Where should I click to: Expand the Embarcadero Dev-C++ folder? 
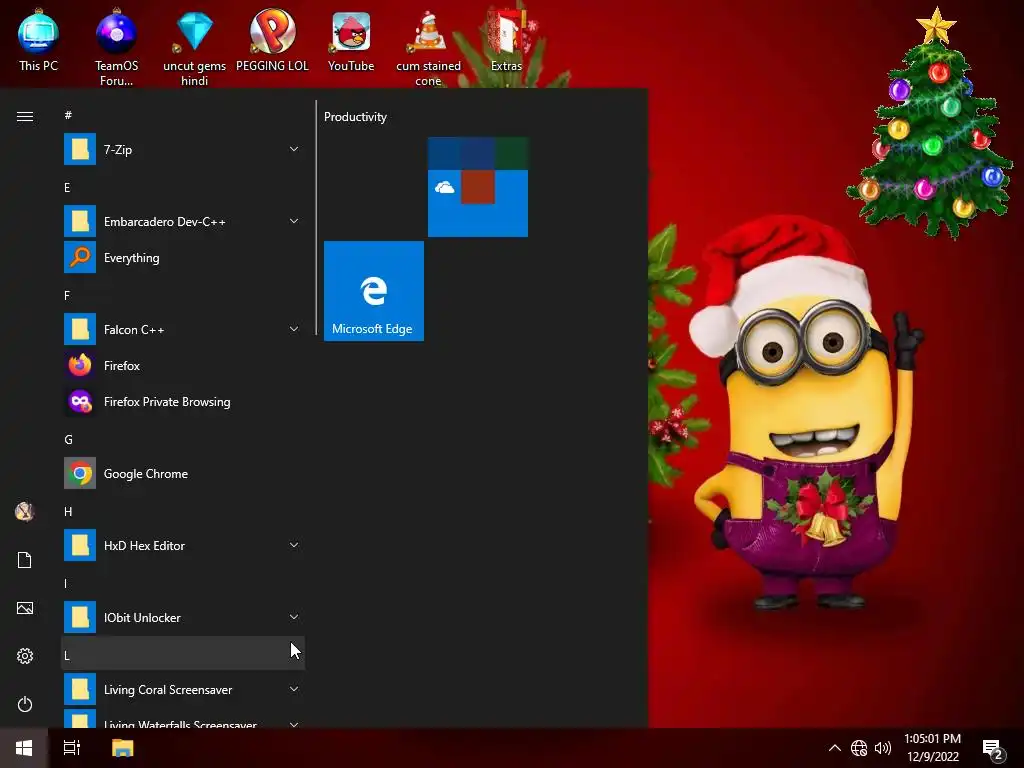coord(183,221)
